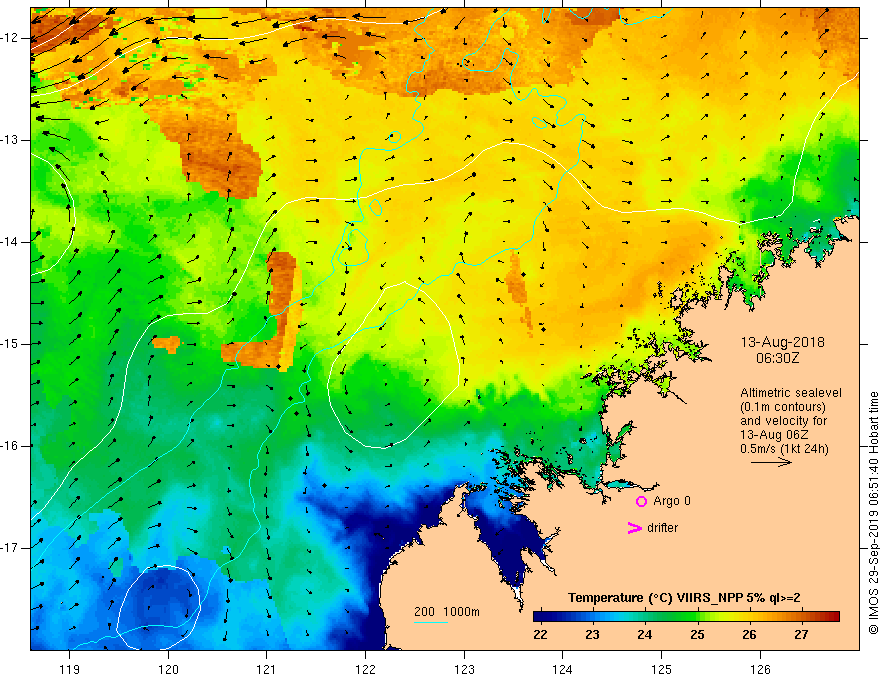Screen dimensions: 880x680
Task: Click the color bar value 26
Action: click(x=749, y=635)
